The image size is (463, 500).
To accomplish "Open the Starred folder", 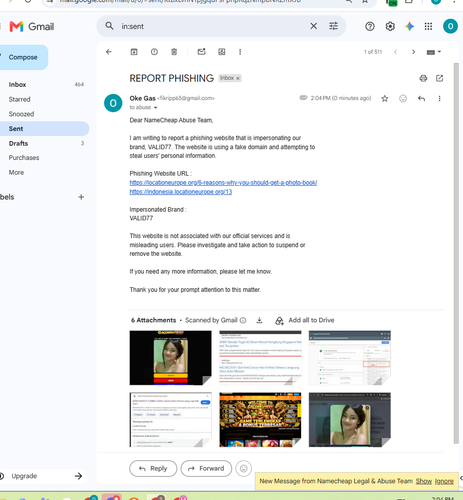I will tap(19, 99).
